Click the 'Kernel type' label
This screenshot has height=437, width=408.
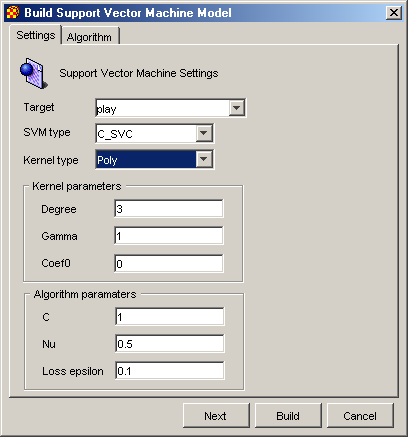point(51,160)
